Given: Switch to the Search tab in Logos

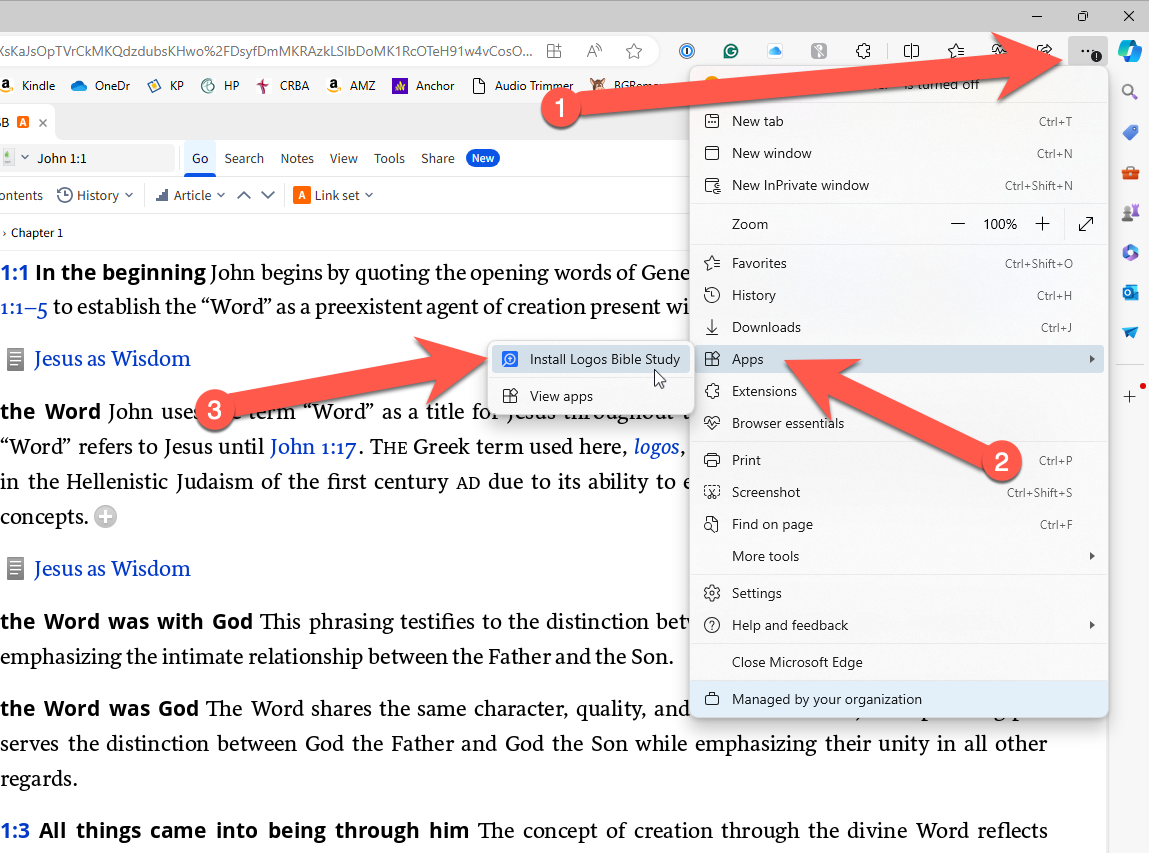Looking at the screenshot, I should (244, 158).
